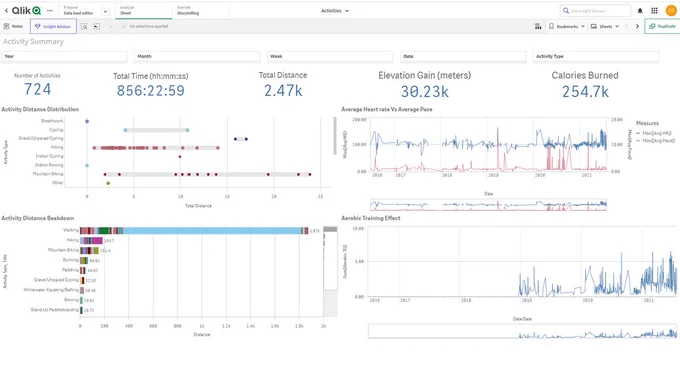Select the Mountain Biking row label in distribution chart
Image resolution: width=680 pixels, height=374 pixels.
tap(48, 174)
